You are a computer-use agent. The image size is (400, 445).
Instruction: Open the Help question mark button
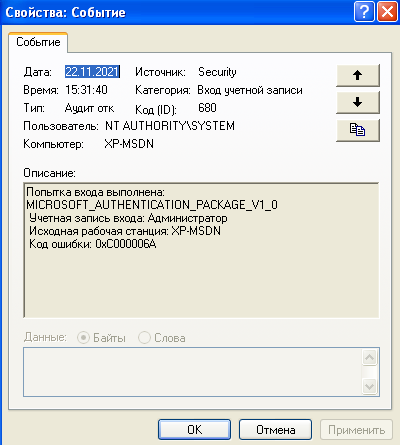point(364,12)
